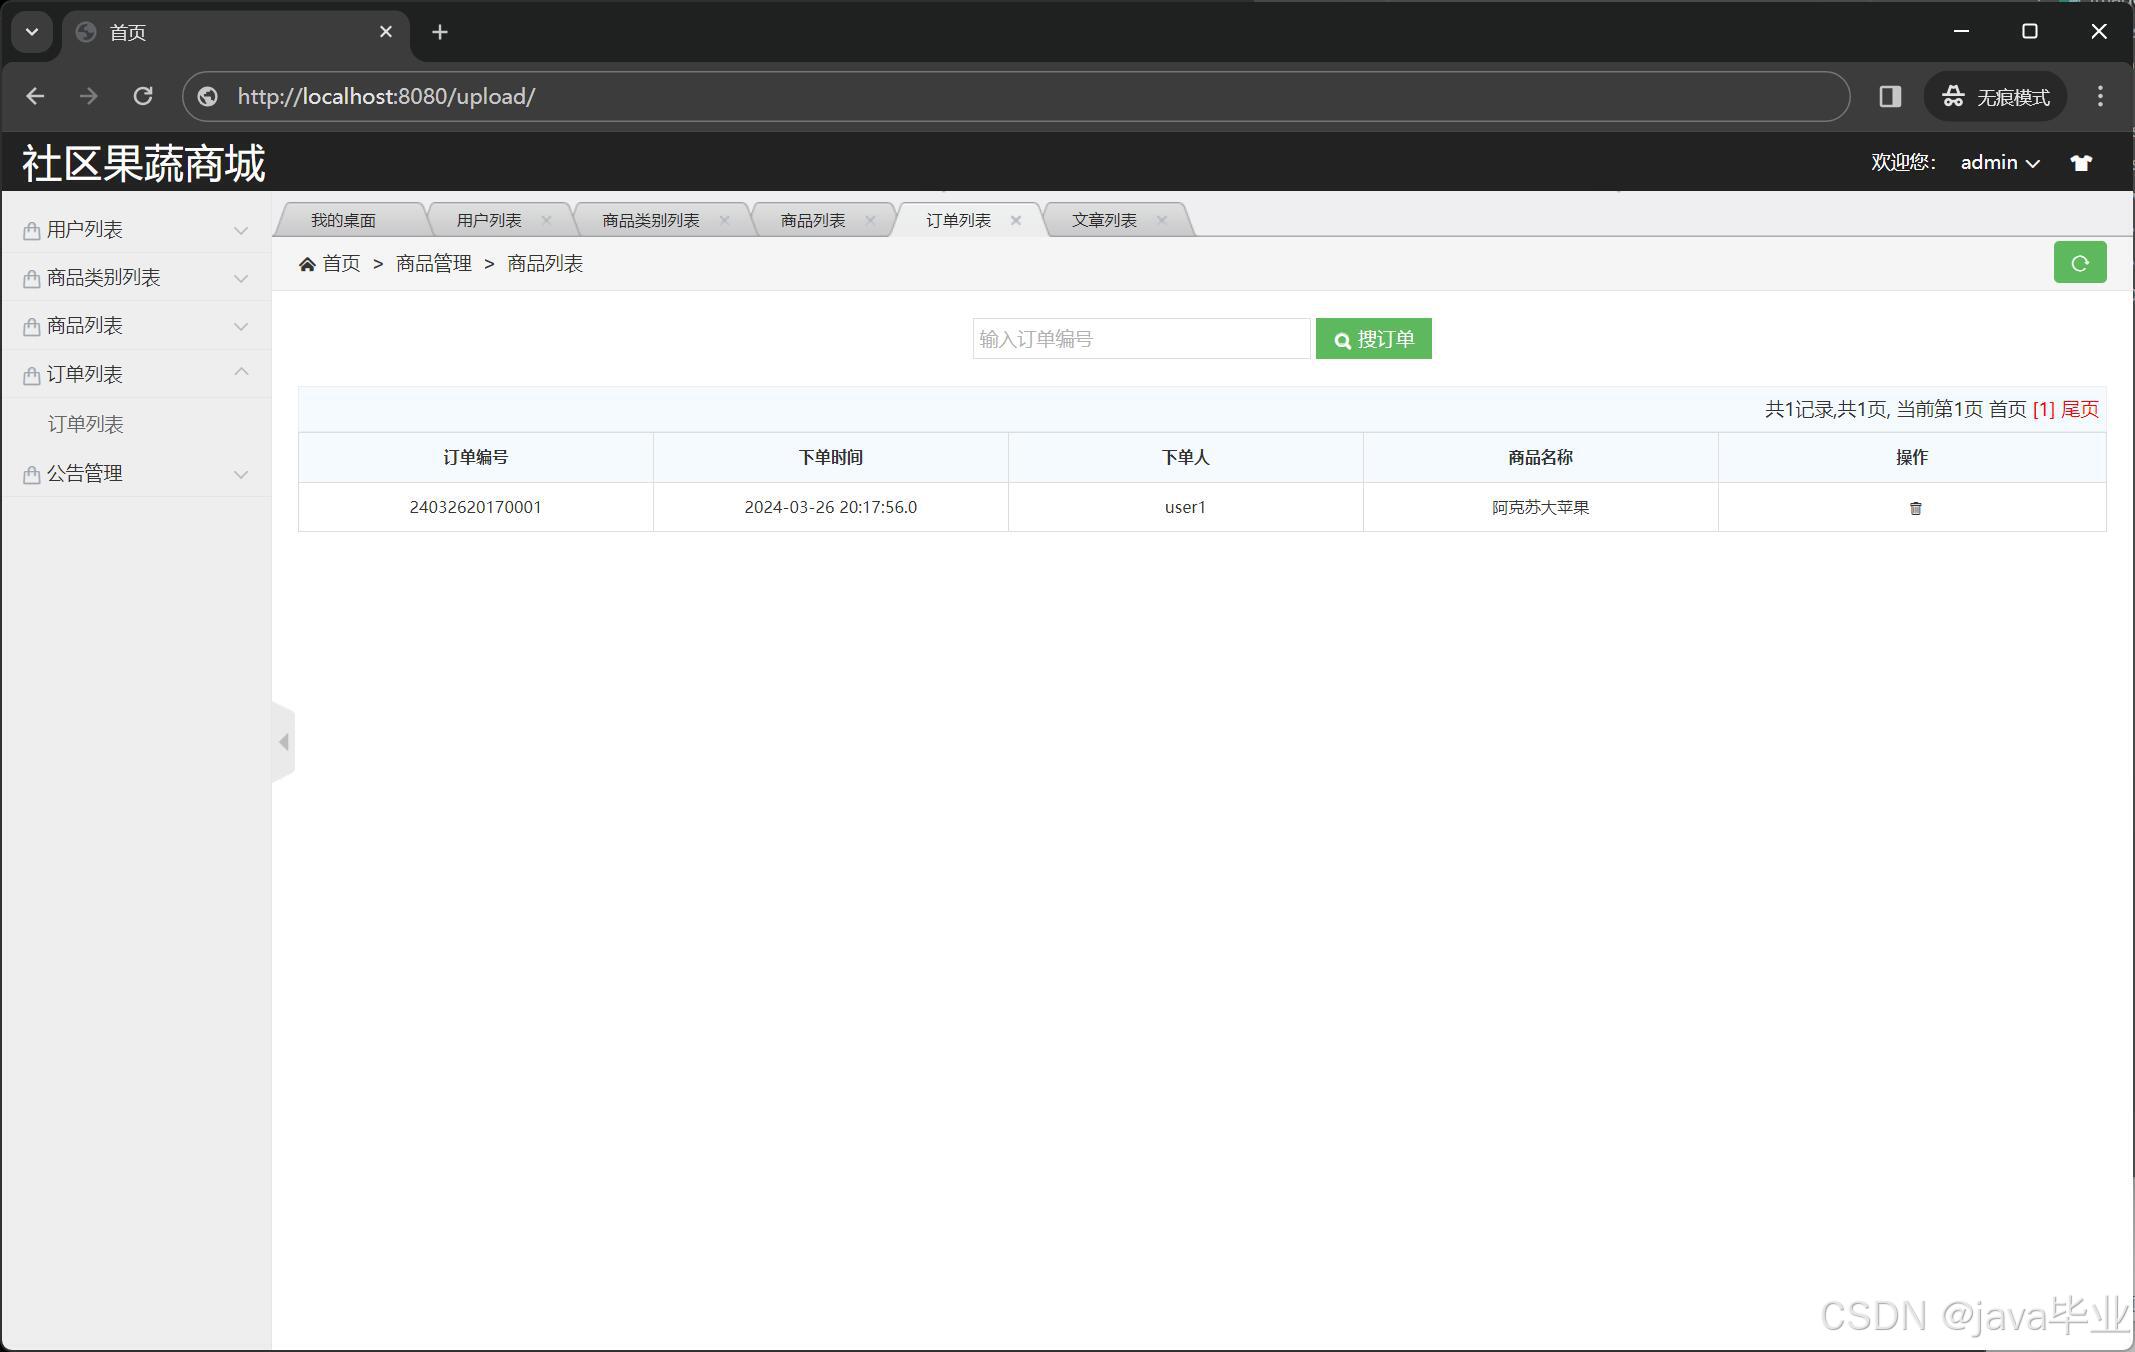Image resolution: width=2135 pixels, height=1352 pixels.
Task: Click the 下单人 column header
Action: click(x=1186, y=457)
